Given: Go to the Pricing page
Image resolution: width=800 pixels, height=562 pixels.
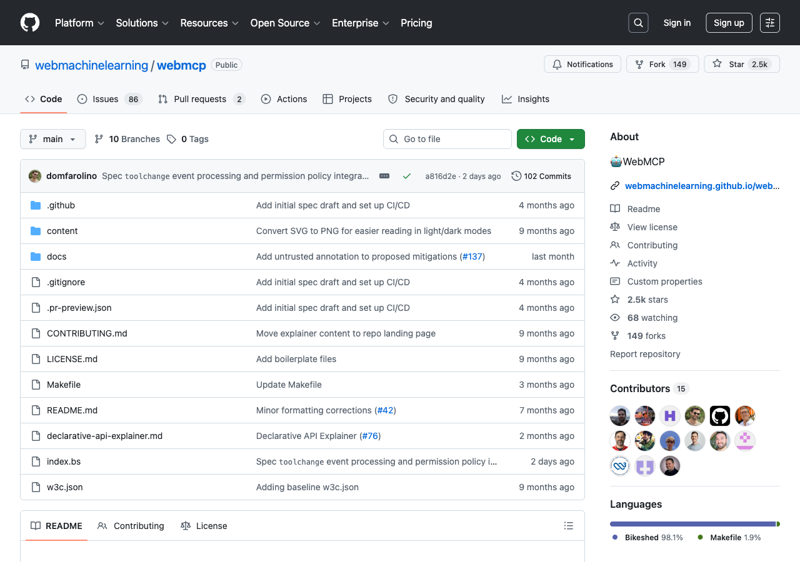Looking at the screenshot, I should (x=416, y=23).
